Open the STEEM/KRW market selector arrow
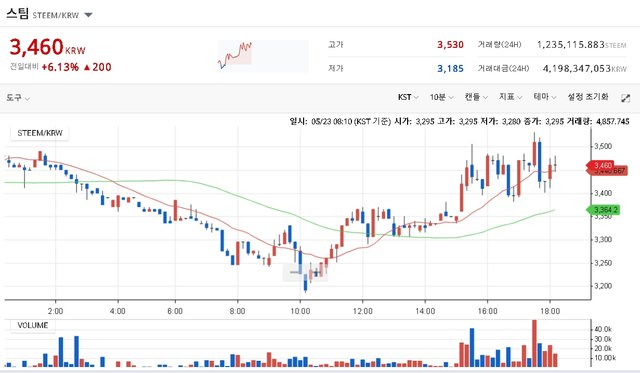Image resolution: width=640 pixels, height=373 pixels. pyautogui.click(x=88, y=15)
